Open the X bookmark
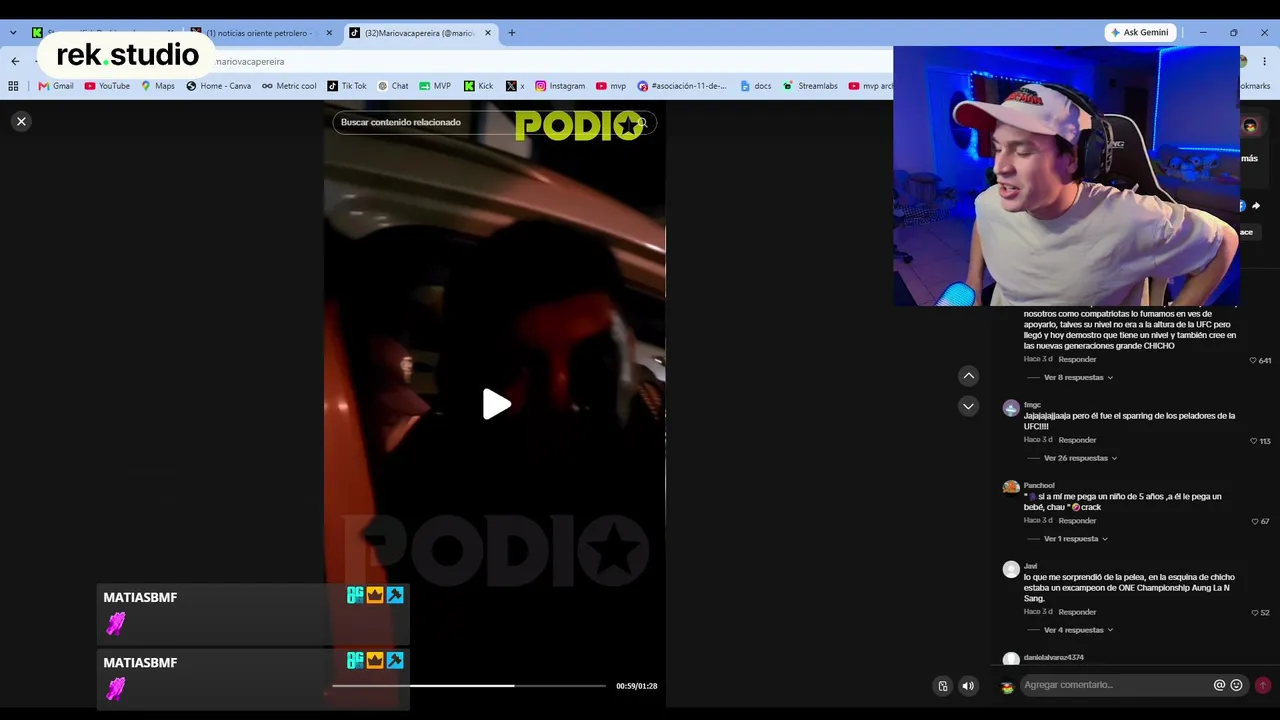The width and height of the screenshot is (1280, 720). (515, 86)
